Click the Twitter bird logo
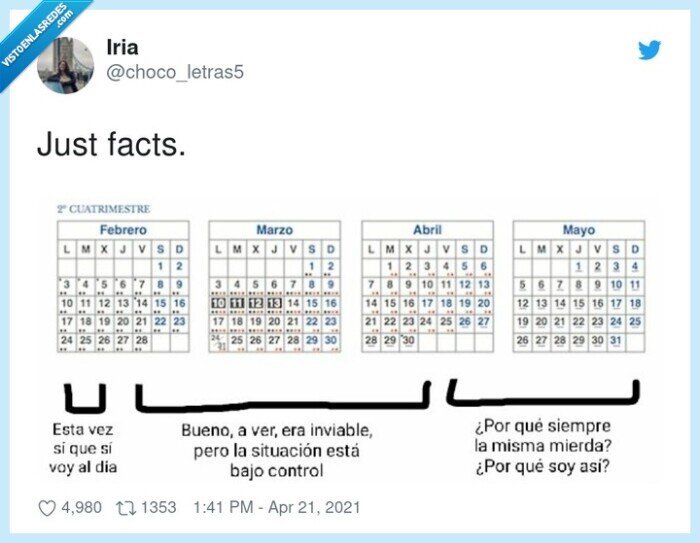700x543 pixels. [650, 50]
